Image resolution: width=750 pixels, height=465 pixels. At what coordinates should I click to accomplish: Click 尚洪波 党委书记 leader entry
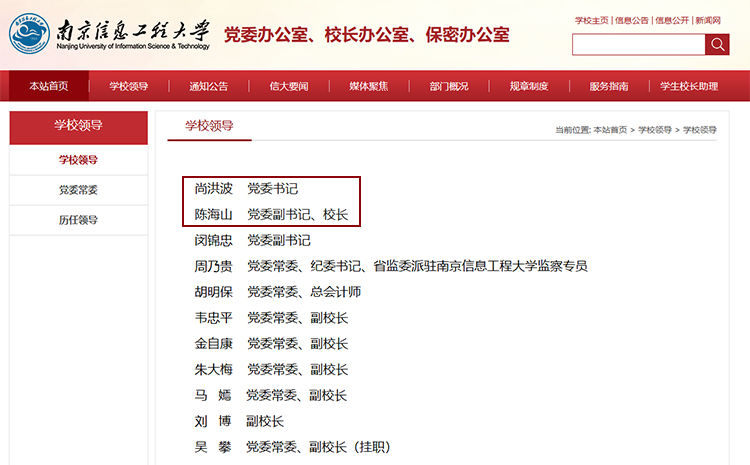(x=246, y=188)
